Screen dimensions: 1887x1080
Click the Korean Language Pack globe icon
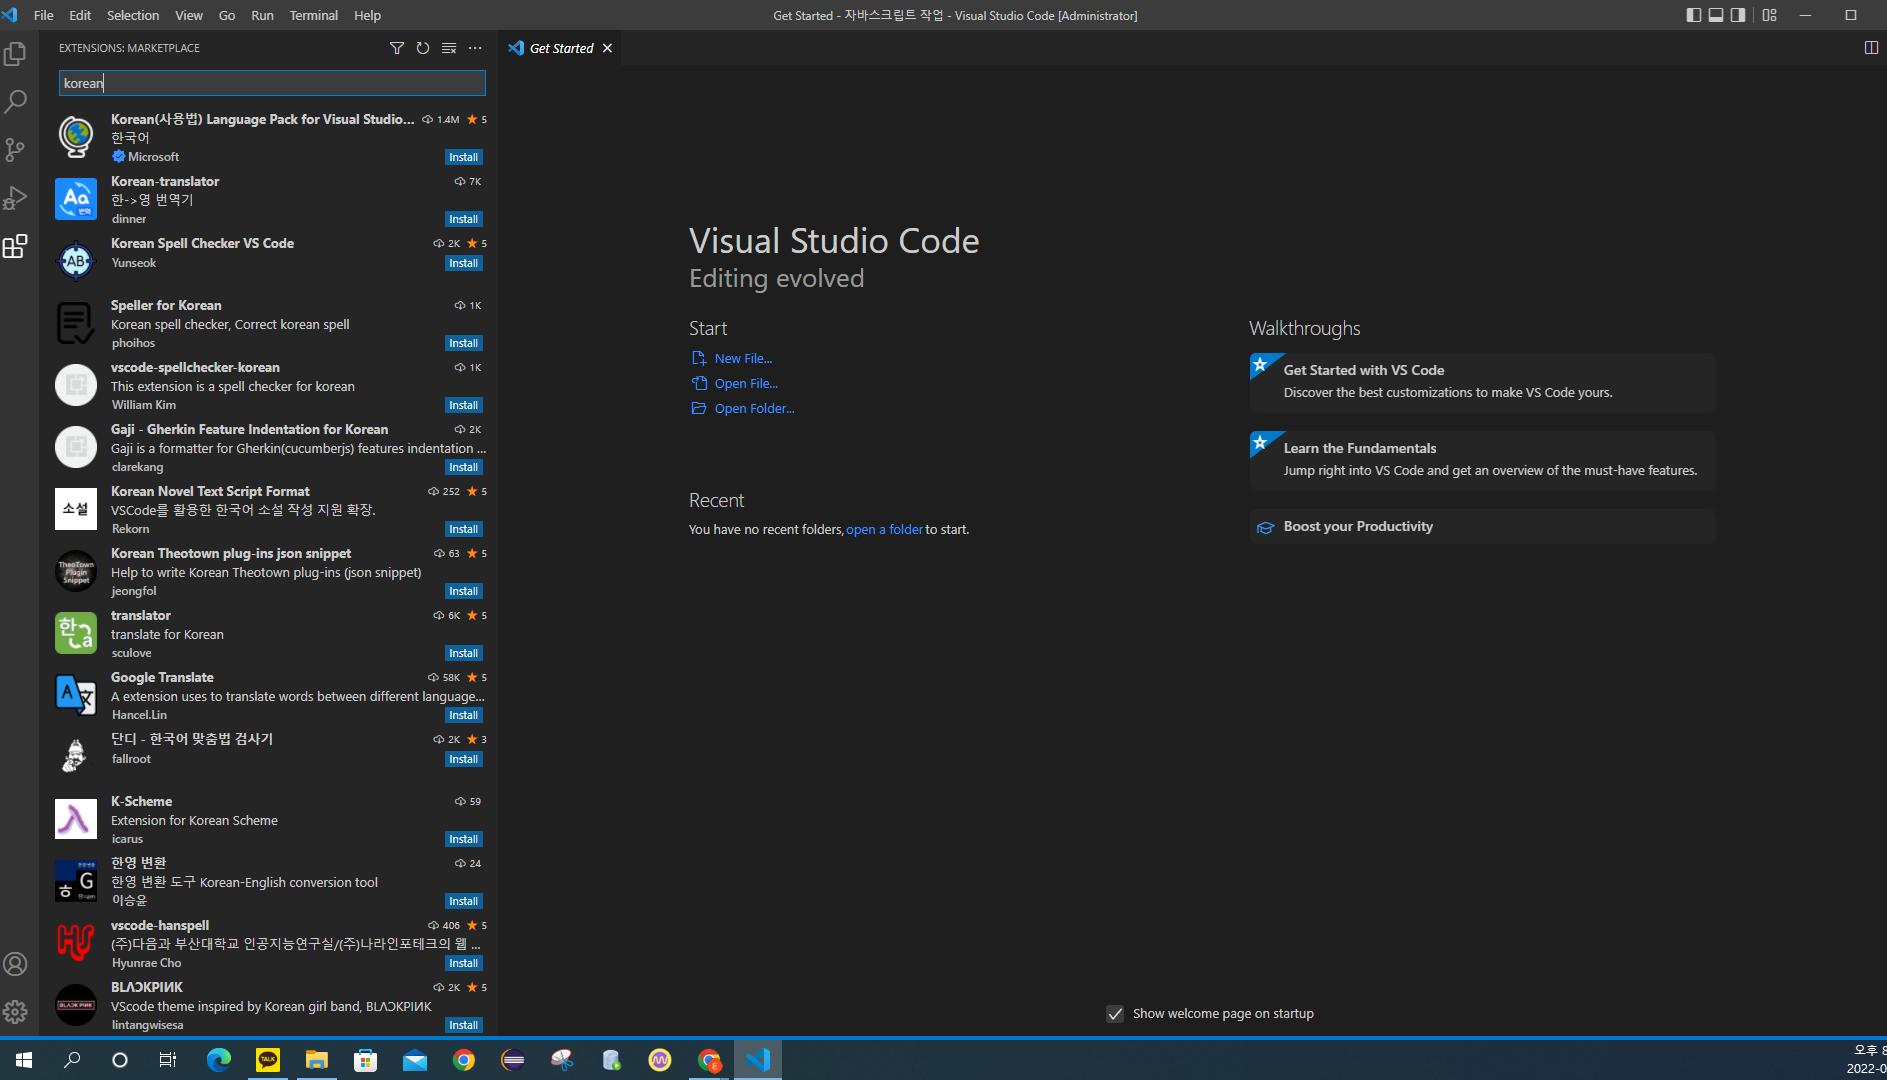(x=76, y=137)
